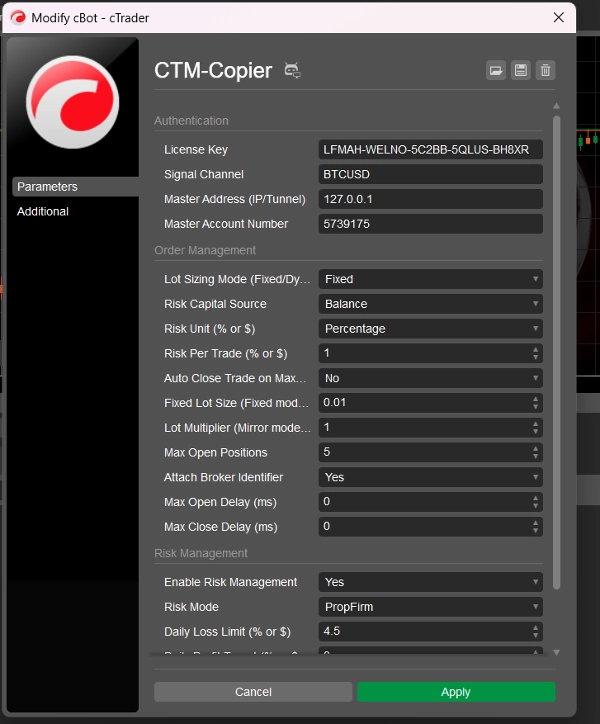Open the Enable Risk Management dropdown
Screen dimensions: 600x724
pos(430,582)
